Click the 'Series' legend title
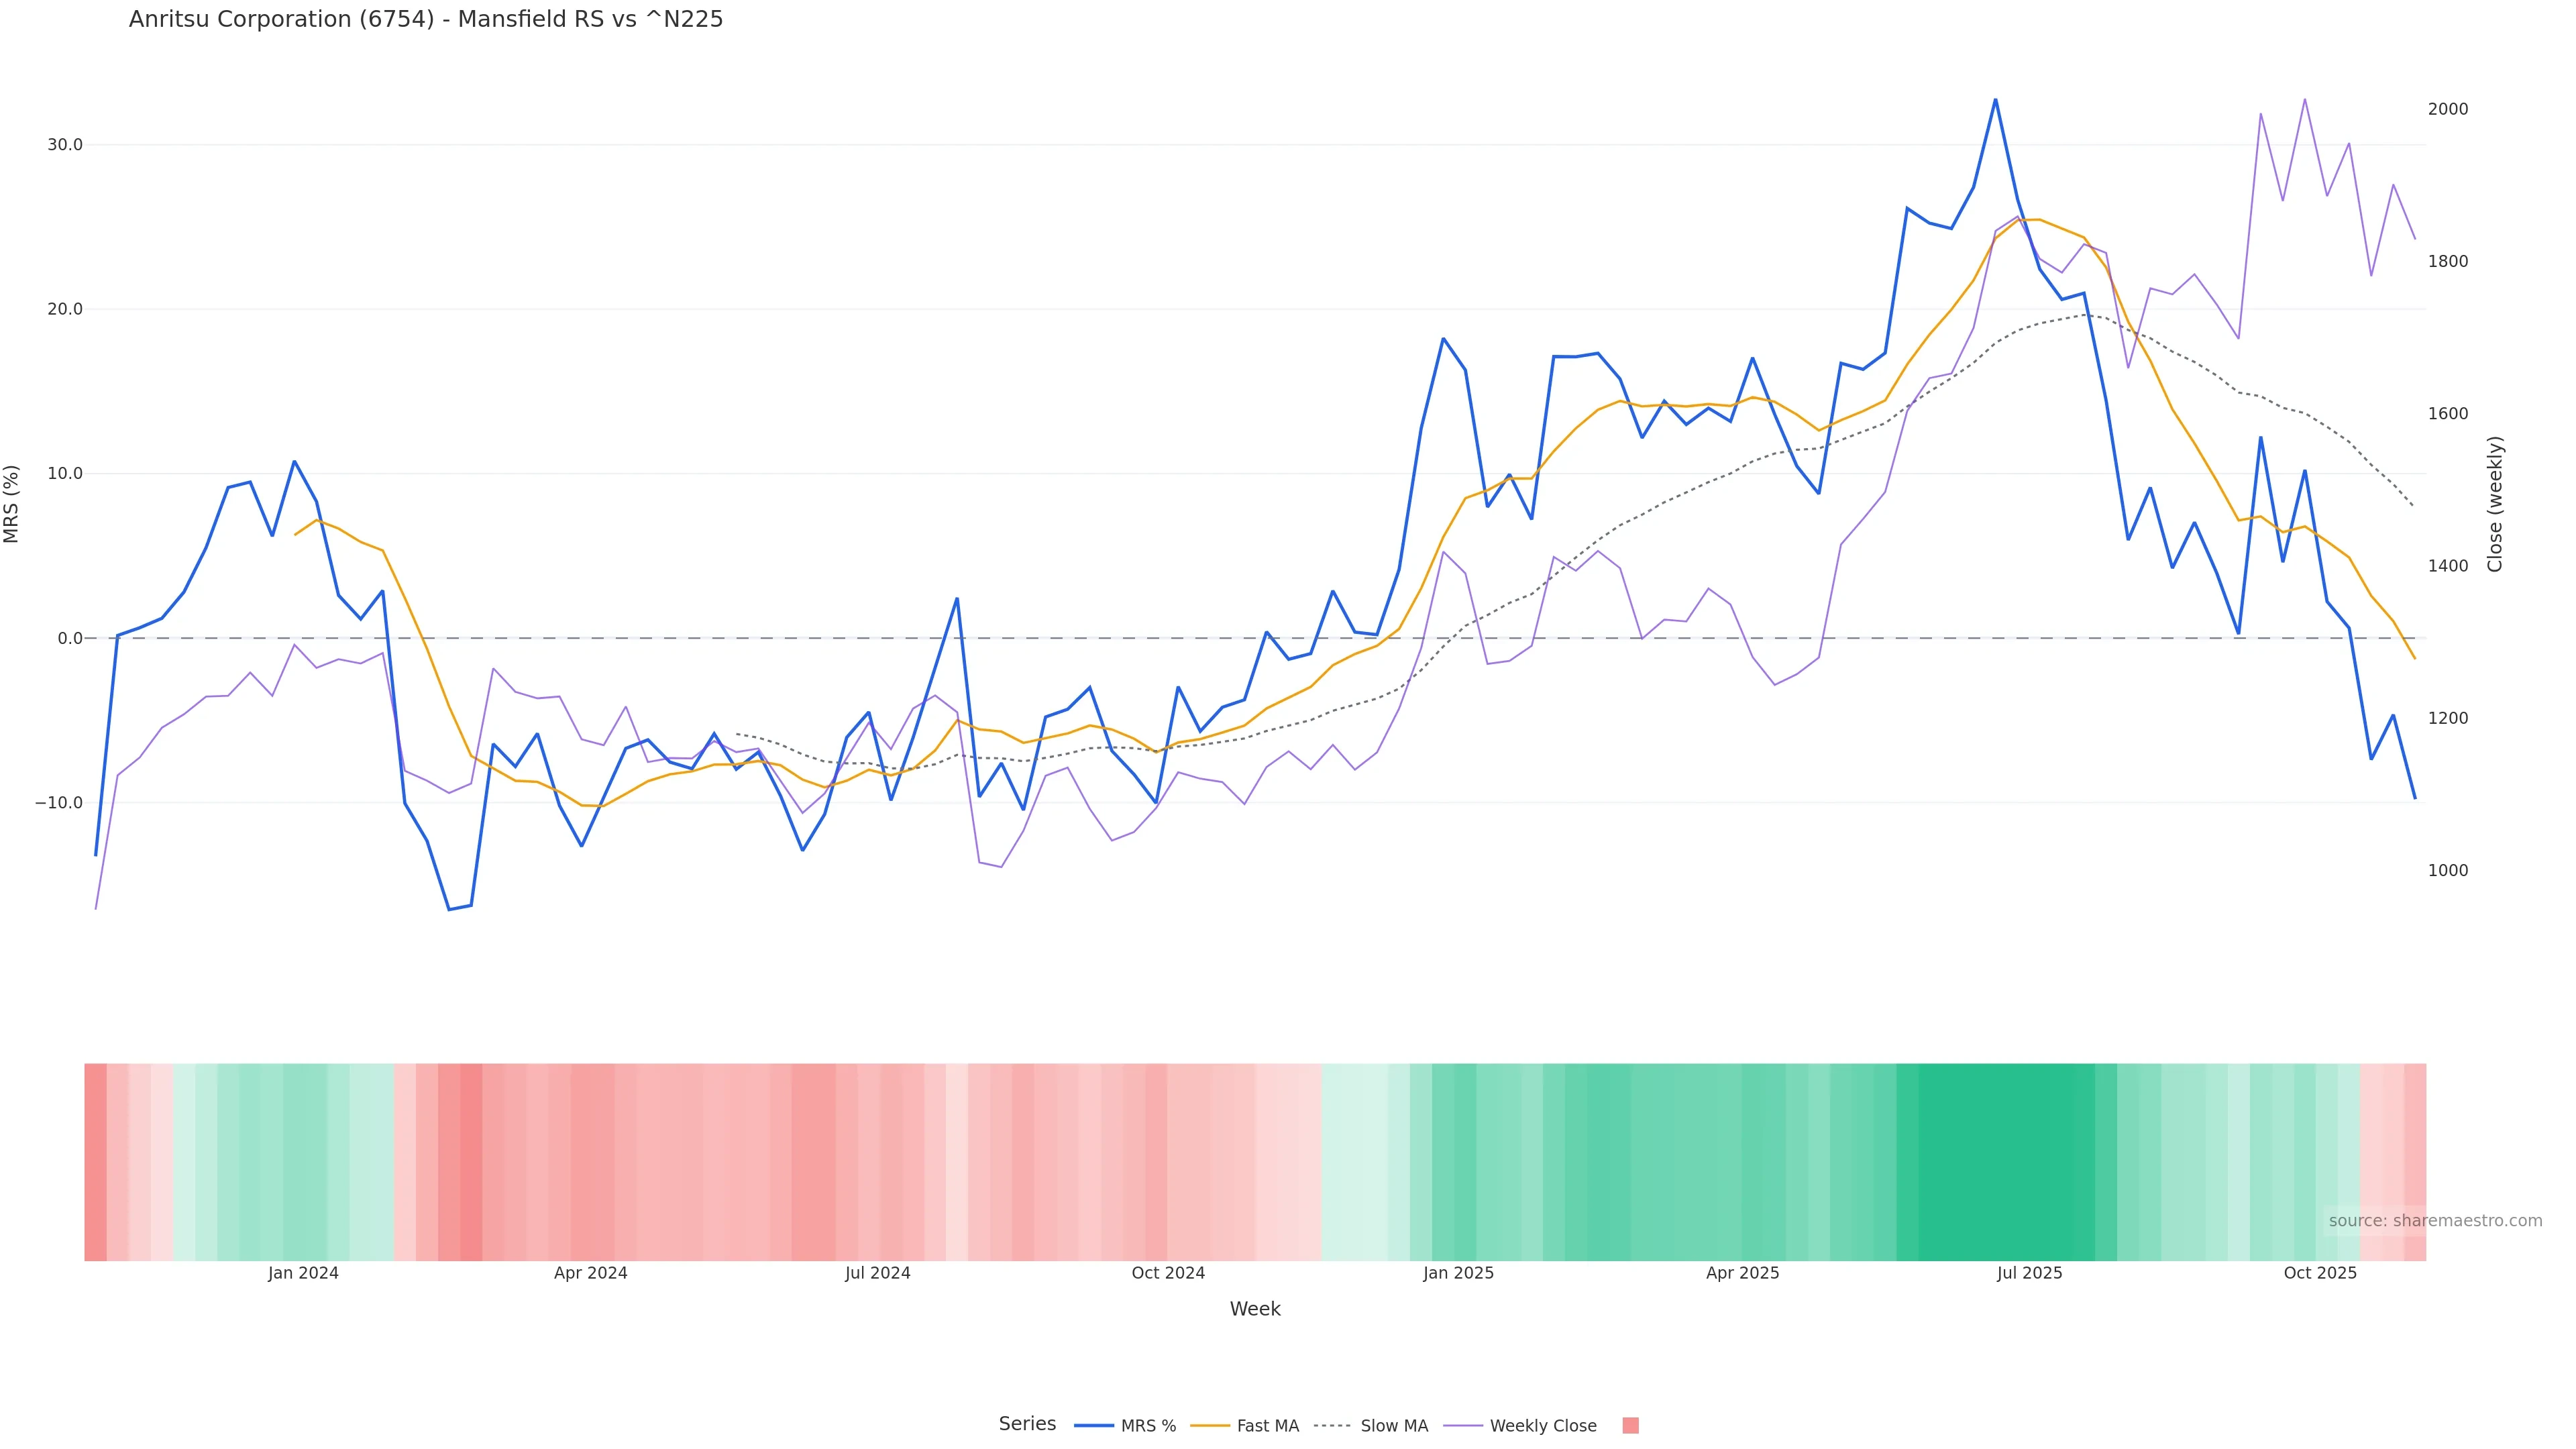 coord(1027,1424)
